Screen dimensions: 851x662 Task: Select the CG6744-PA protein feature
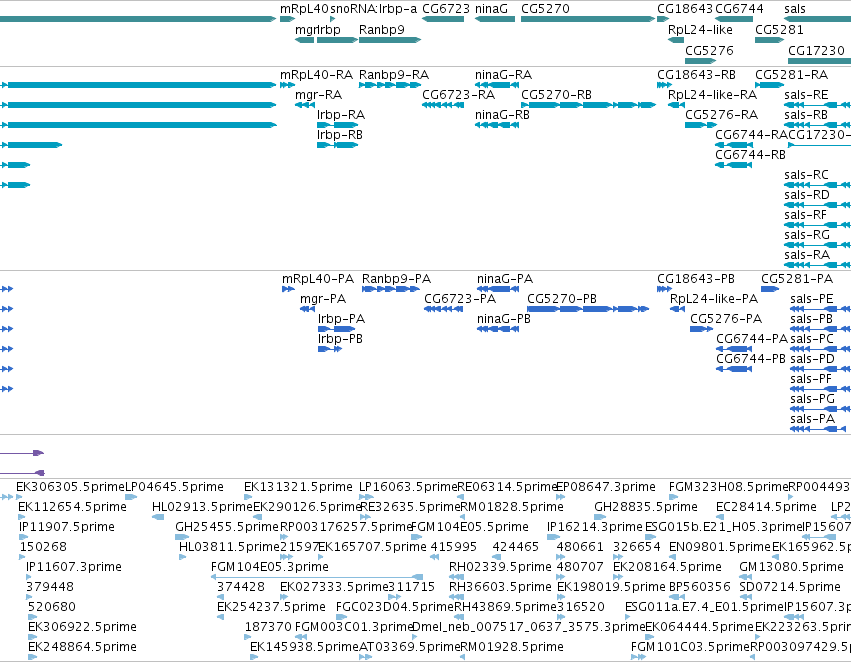click(x=734, y=349)
